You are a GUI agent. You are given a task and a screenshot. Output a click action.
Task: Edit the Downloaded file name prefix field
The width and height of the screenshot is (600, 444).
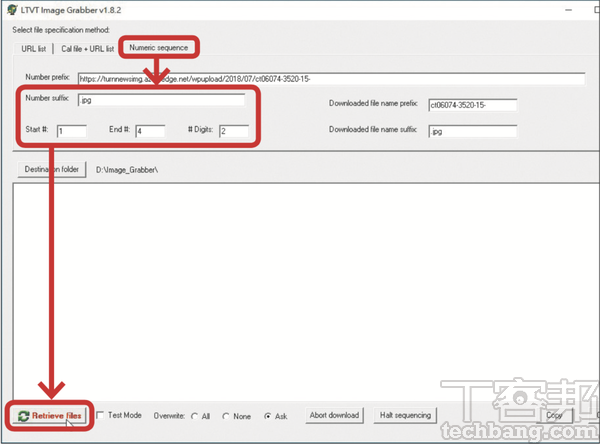(x=473, y=105)
